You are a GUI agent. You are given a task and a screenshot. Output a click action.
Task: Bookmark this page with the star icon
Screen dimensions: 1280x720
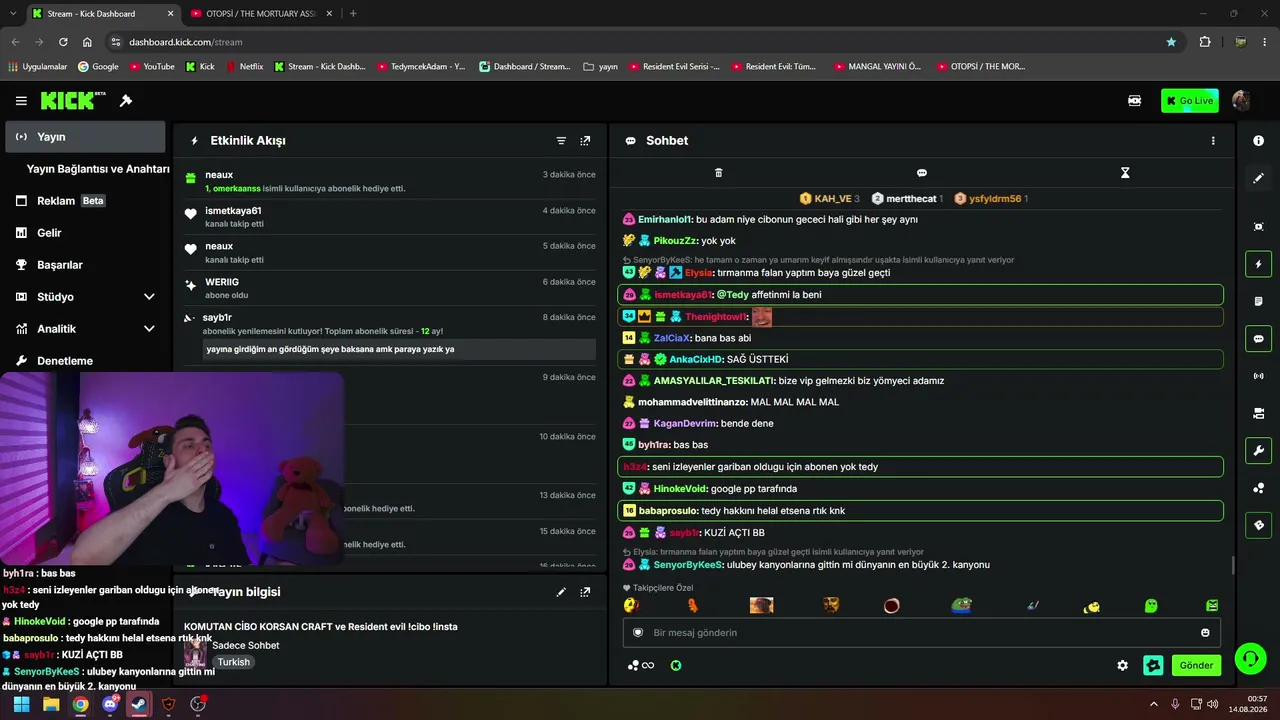tap(1171, 42)
